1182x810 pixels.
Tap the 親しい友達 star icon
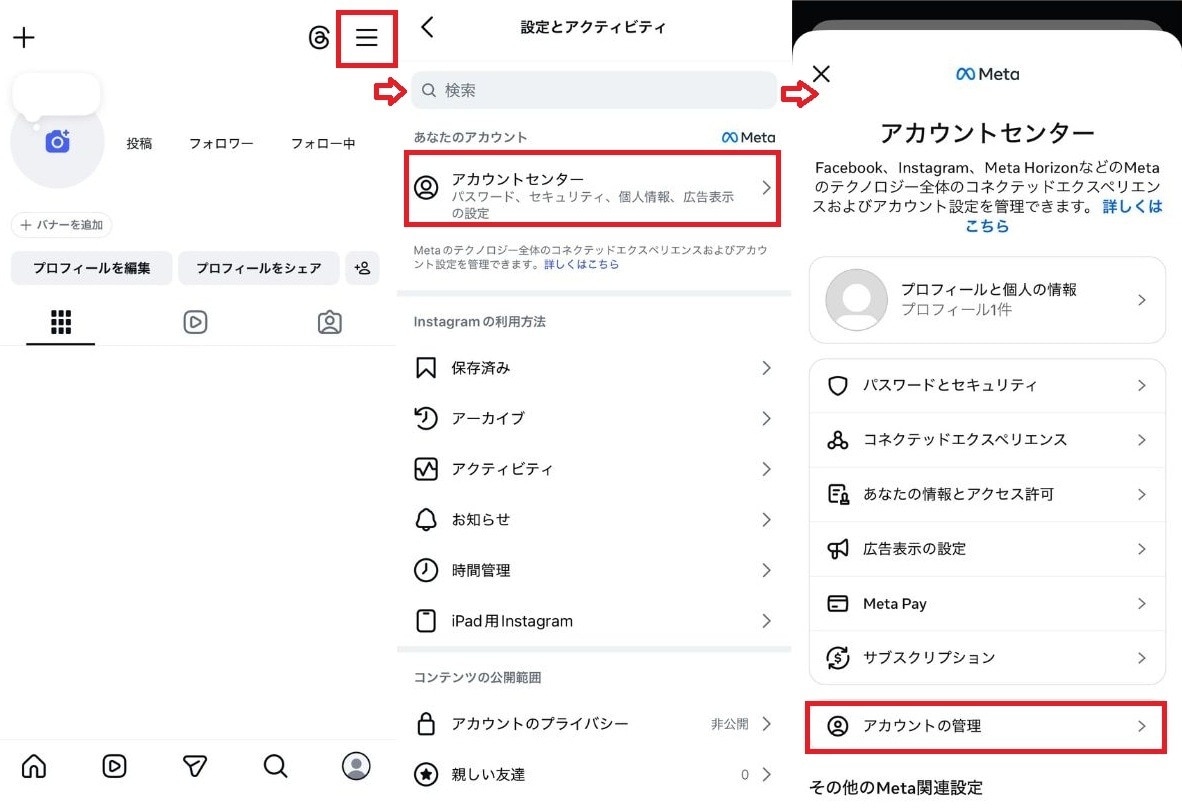click(x=426, y=774)
